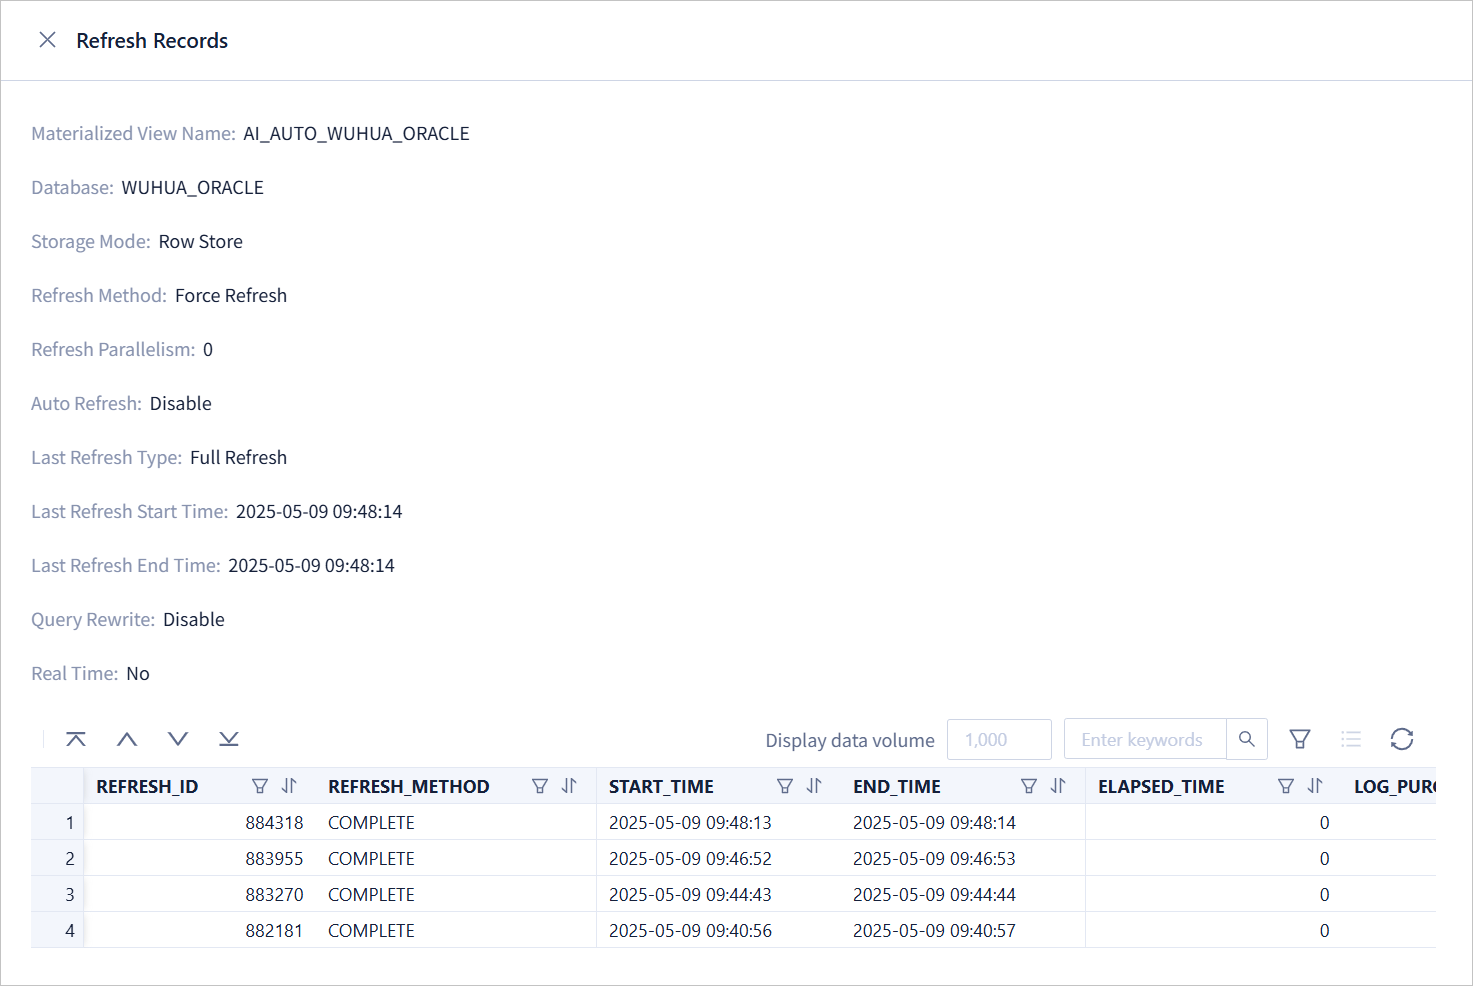The height and width of the screenshot is (986, 1473).
Task: Click the search magnifier icon
Action: pos(1246,739)
